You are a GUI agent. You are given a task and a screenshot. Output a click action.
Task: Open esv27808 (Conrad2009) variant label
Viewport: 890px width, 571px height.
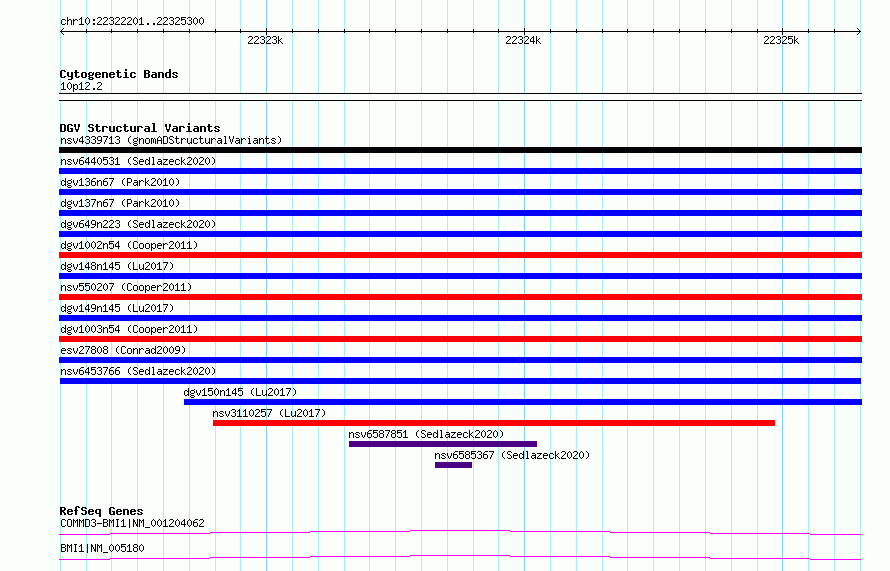tap(123, 350)
